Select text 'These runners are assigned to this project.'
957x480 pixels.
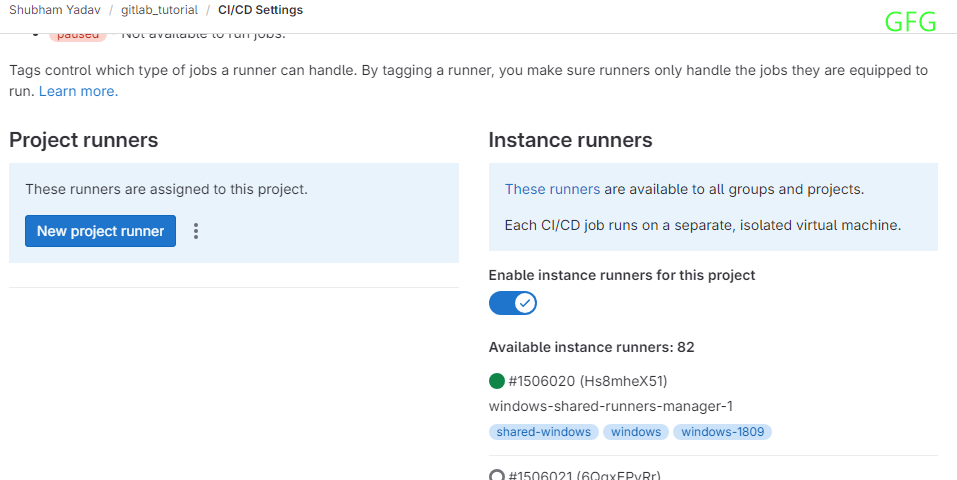pos(167,189)
